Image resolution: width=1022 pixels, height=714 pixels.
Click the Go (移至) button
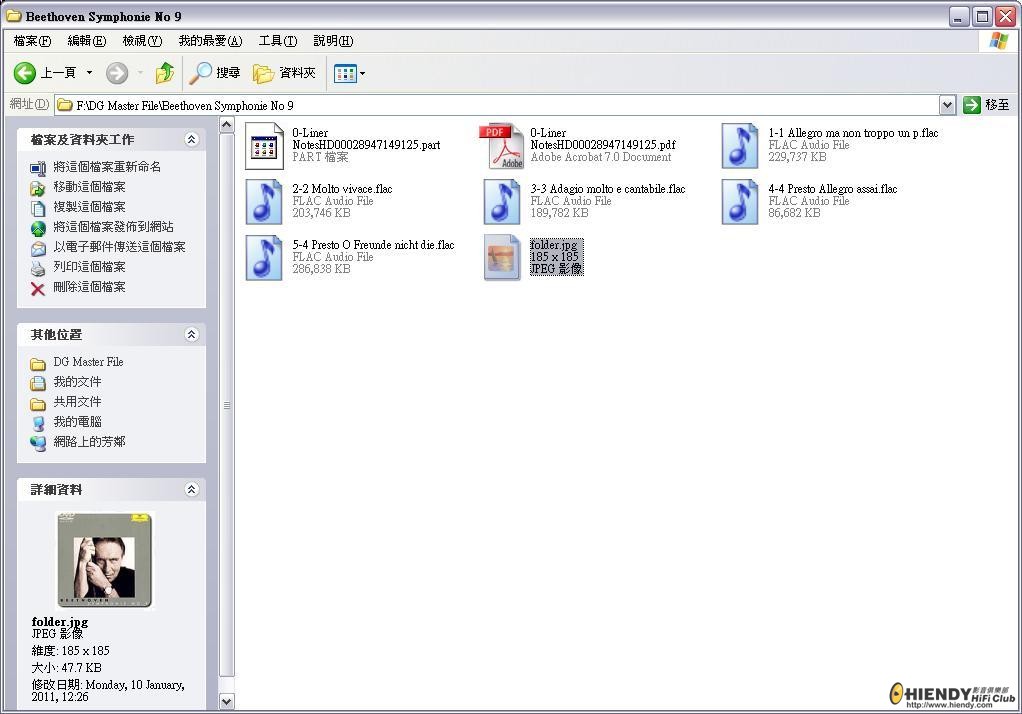click(x=986, y=105)
